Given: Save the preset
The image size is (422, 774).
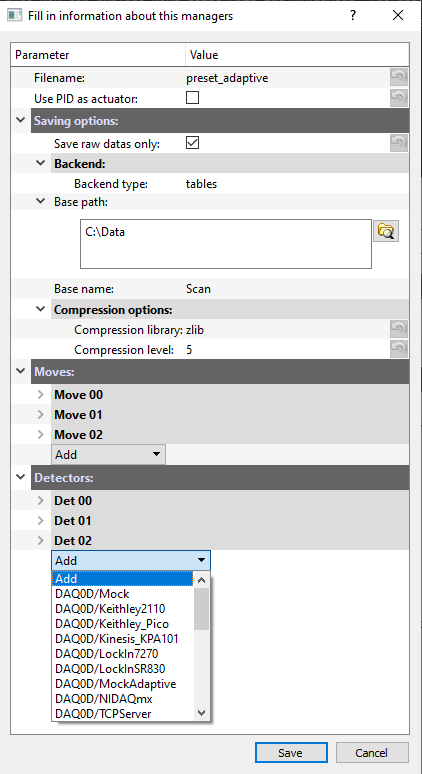Looking at the screenshot, I should 291,753.
